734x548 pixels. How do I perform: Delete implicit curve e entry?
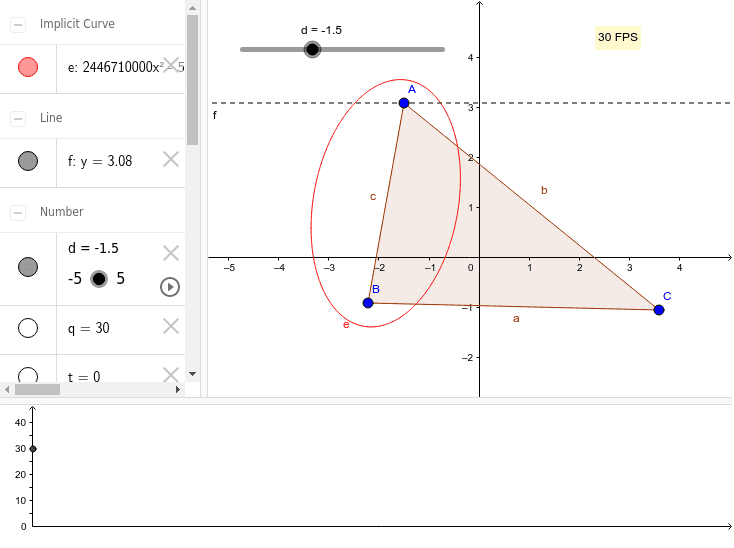pos(171,65)
